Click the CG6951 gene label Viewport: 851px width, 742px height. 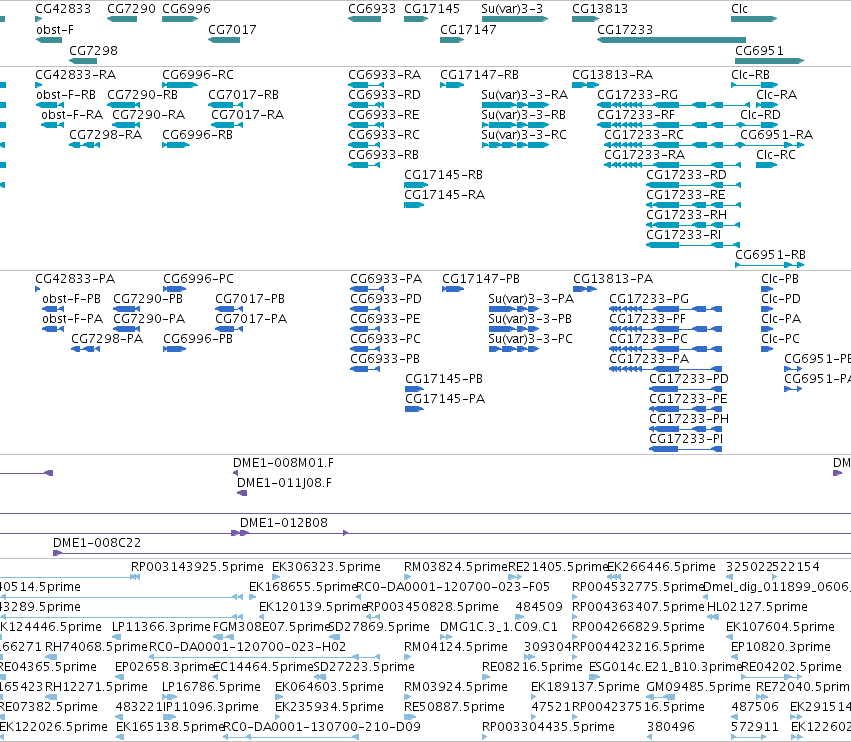click(x=759, y=50)
